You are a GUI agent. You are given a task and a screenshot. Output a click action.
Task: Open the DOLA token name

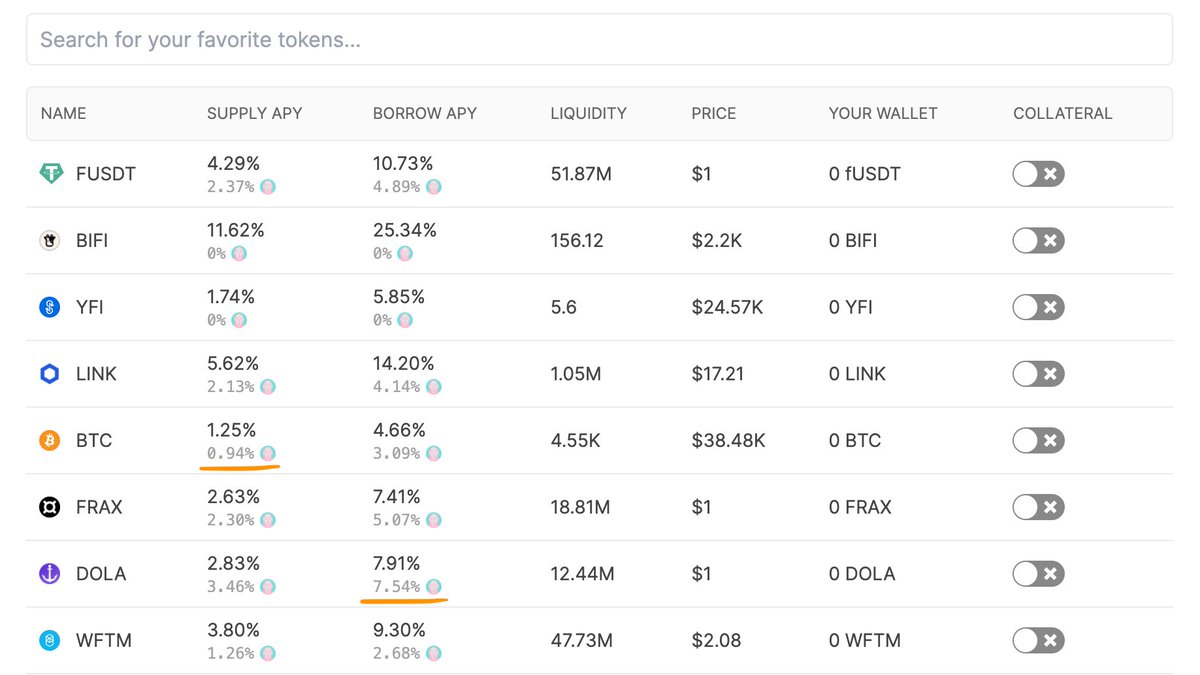click(x=99, y=574)
